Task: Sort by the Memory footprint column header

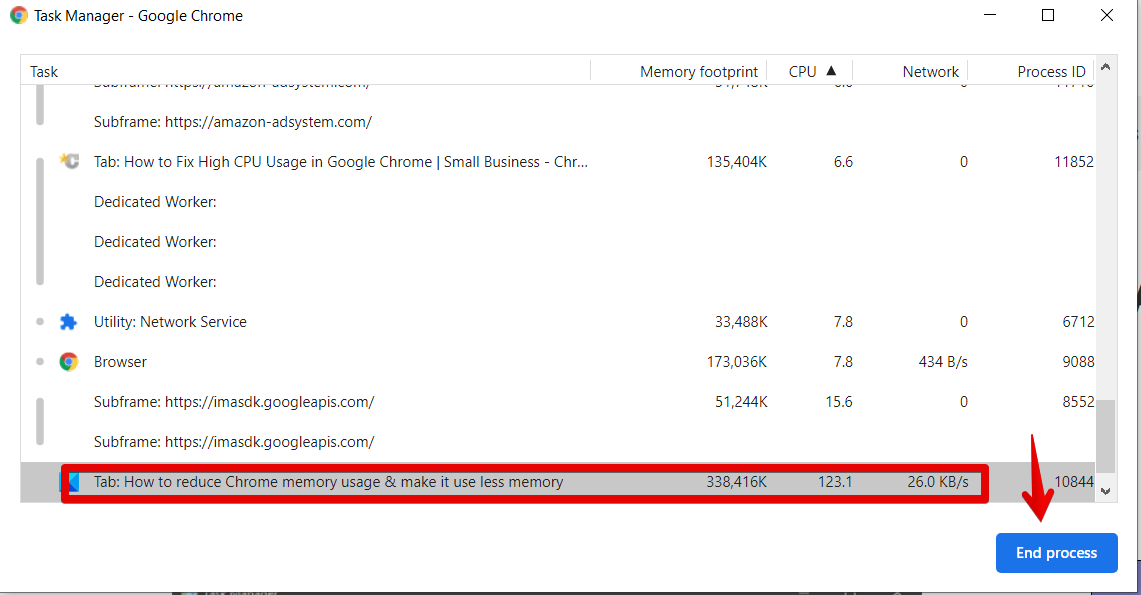Action: [679, 71]
